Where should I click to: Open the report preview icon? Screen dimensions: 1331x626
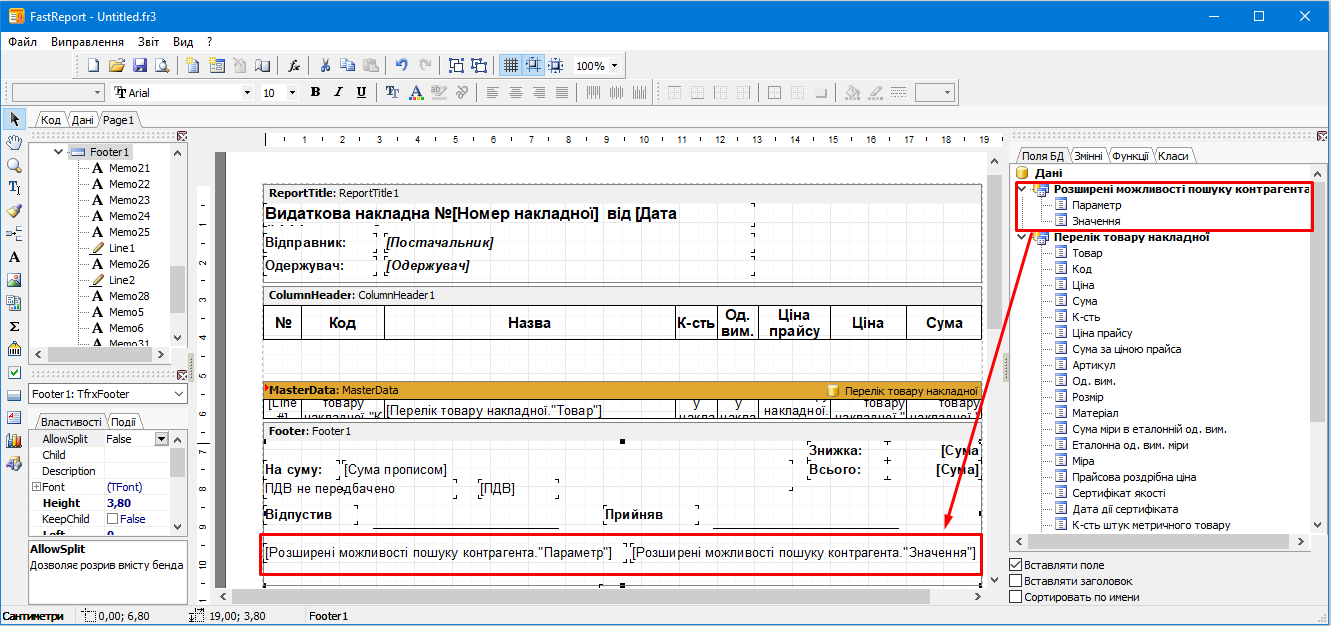pyautogui.click(x=163, y=66)
